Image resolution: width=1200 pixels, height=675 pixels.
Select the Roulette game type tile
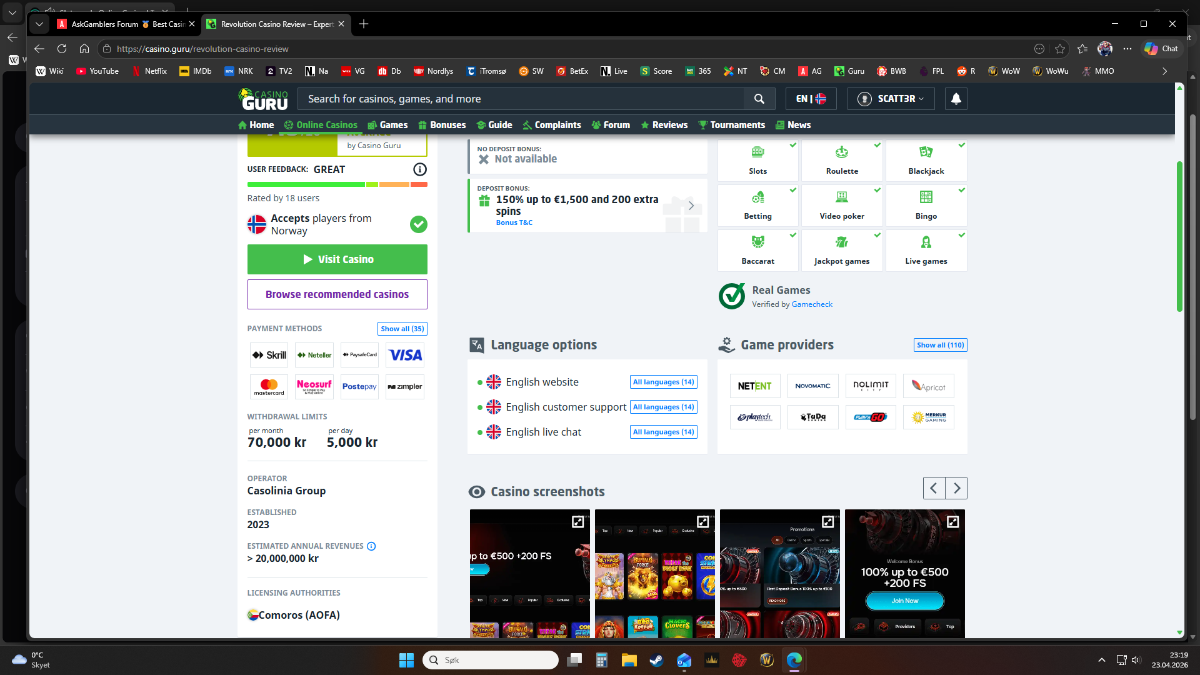pos(842,160)
